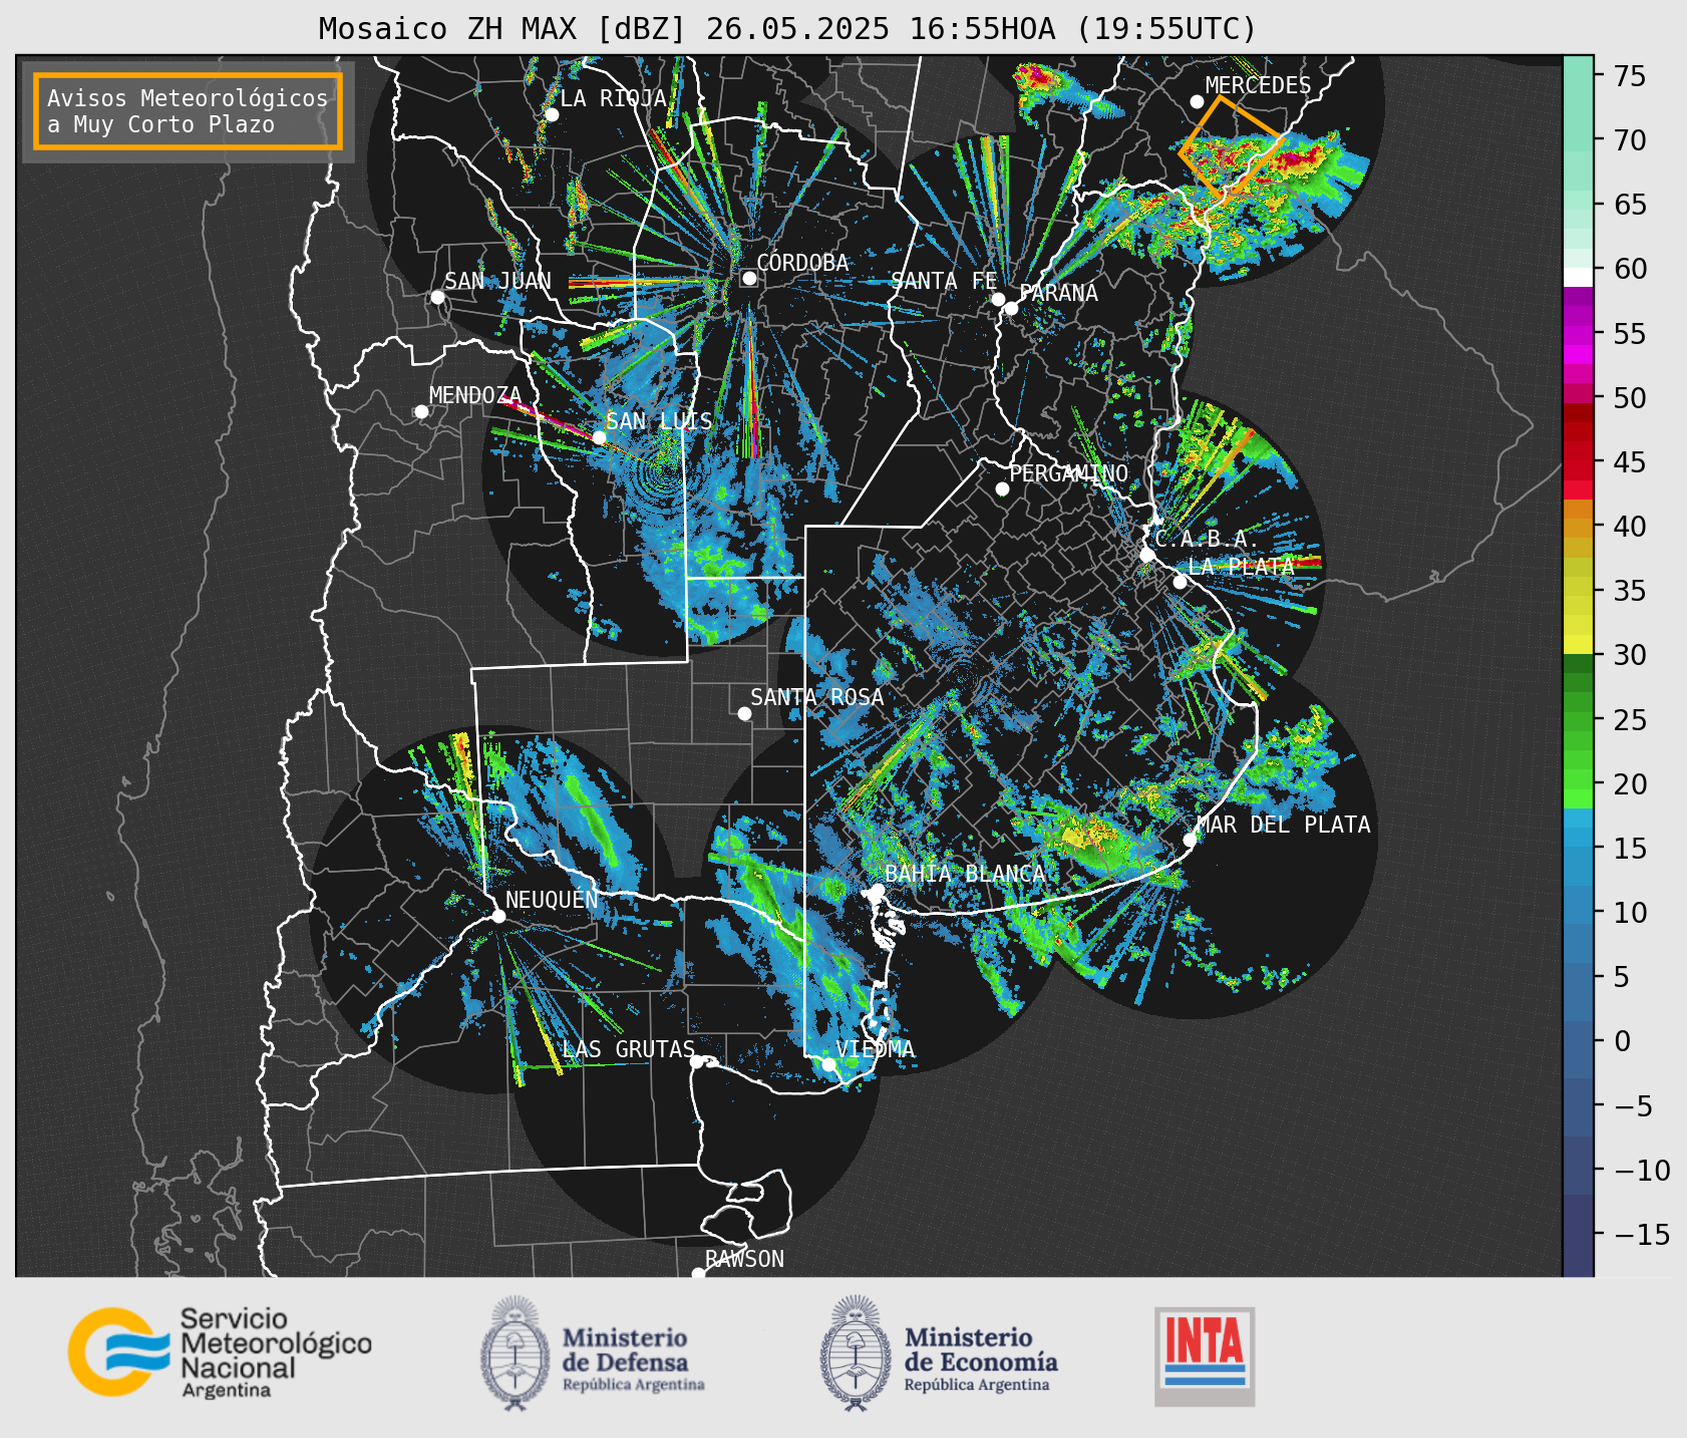Click the map title Mosaico ZH MAX

(x=786, y=29)
